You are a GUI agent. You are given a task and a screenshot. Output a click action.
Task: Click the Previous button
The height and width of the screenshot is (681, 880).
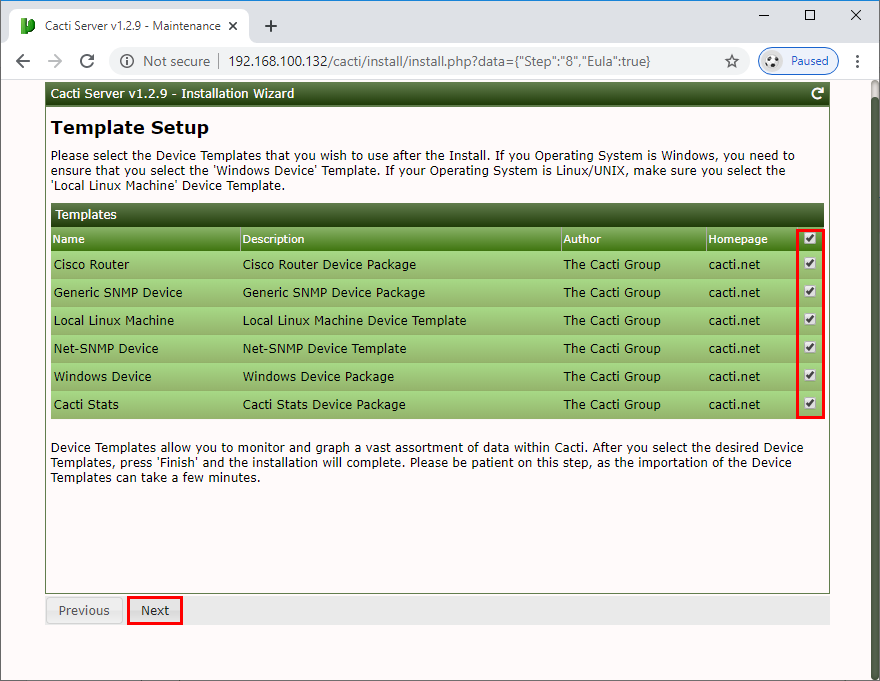click(x=84, y=610)
